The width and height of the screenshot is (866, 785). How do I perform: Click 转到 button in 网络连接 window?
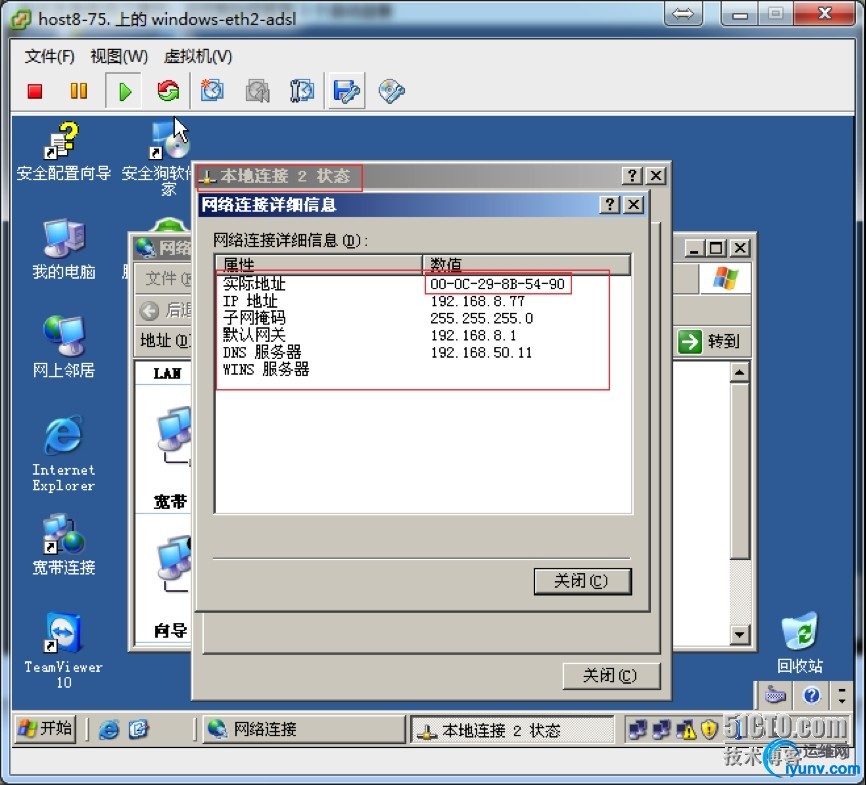click(x=710, y=341)
